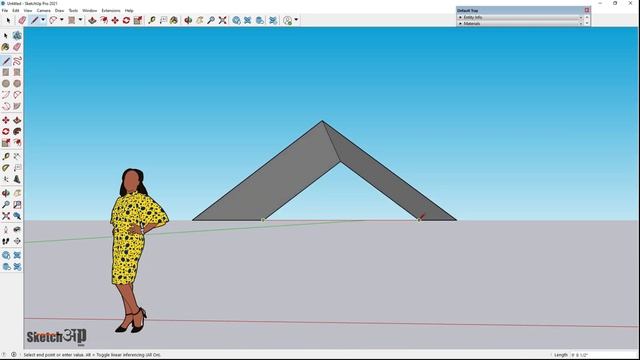Expand the Entity Info tray panel
Image resolution: width=640 pixels, height=360 pixels.
tap(520, 17)
